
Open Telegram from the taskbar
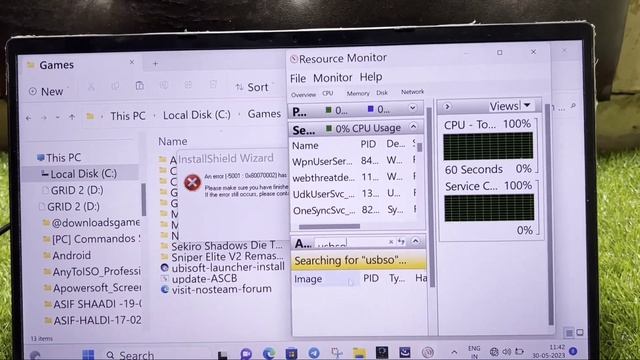(314, 353)
